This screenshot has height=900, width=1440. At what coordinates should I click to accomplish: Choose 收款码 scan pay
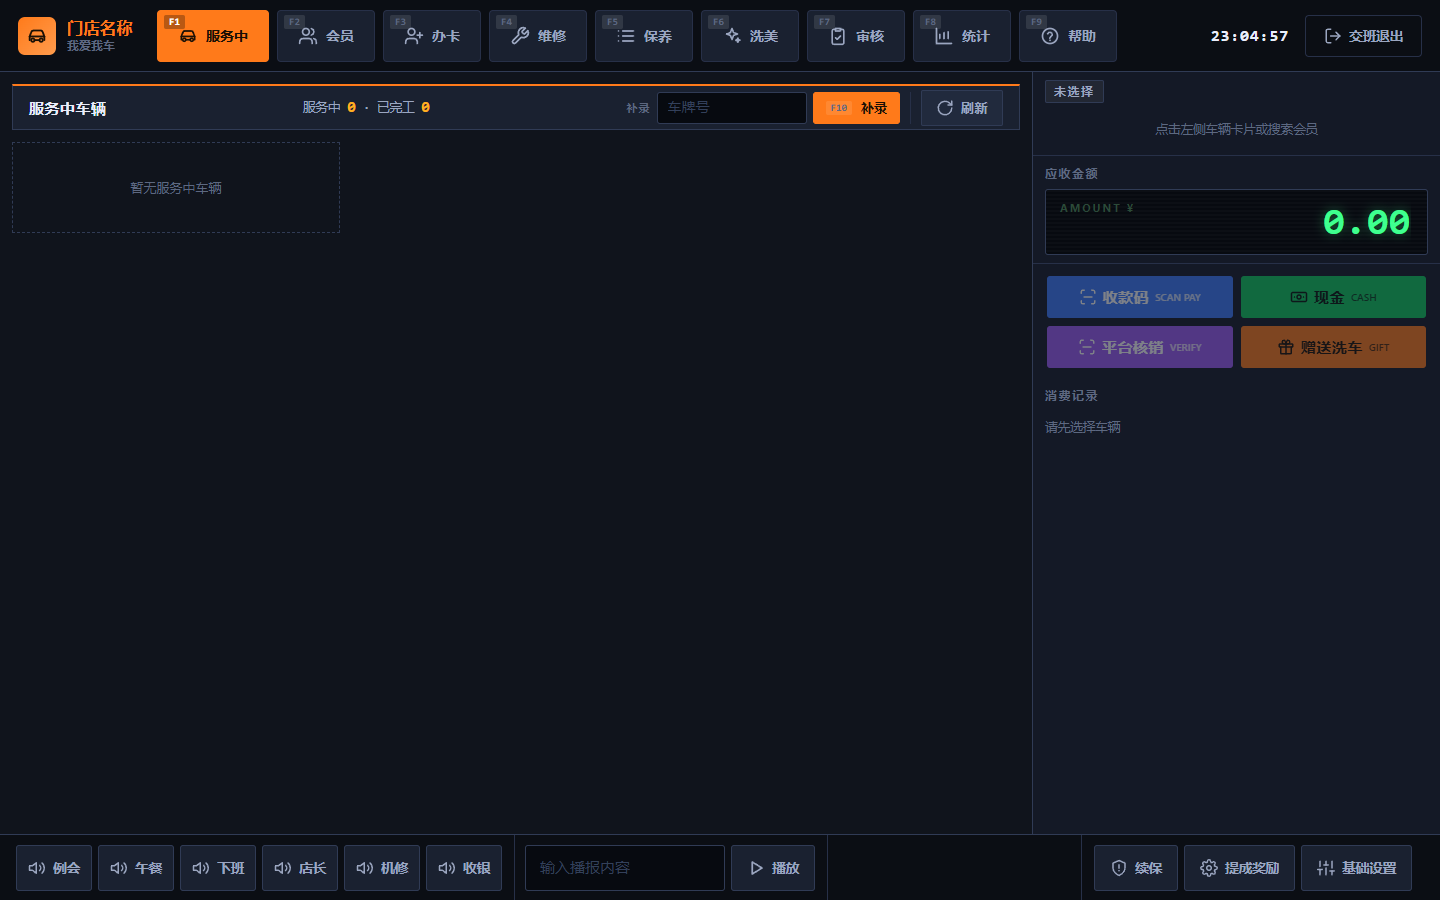(x=1140, y=297)
